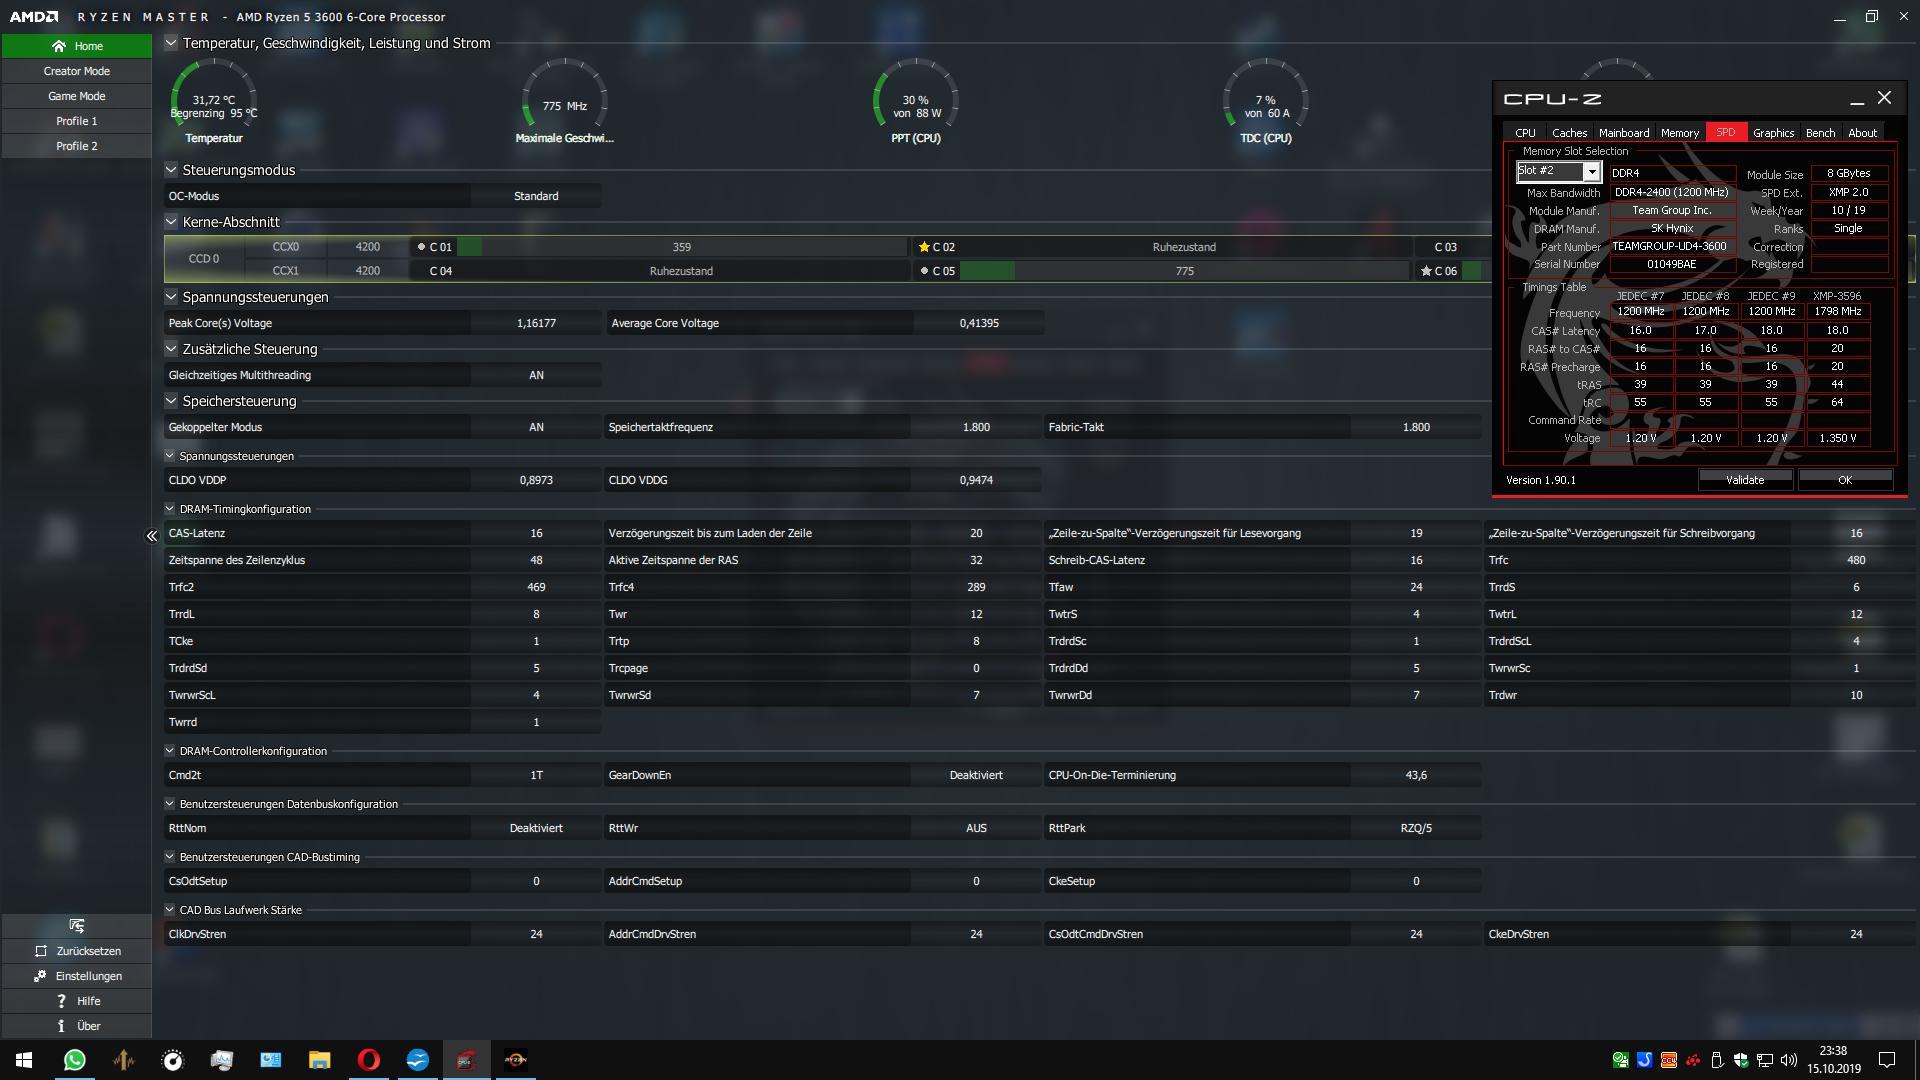Click core C 05 load bar showing 775
This screenshot has height=1080, width=1920.
[1185, 271]
